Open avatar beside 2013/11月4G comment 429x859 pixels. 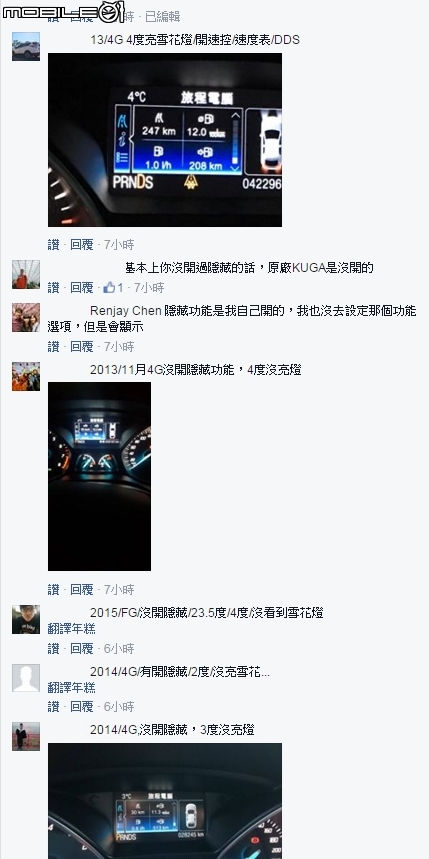(26, 376)
